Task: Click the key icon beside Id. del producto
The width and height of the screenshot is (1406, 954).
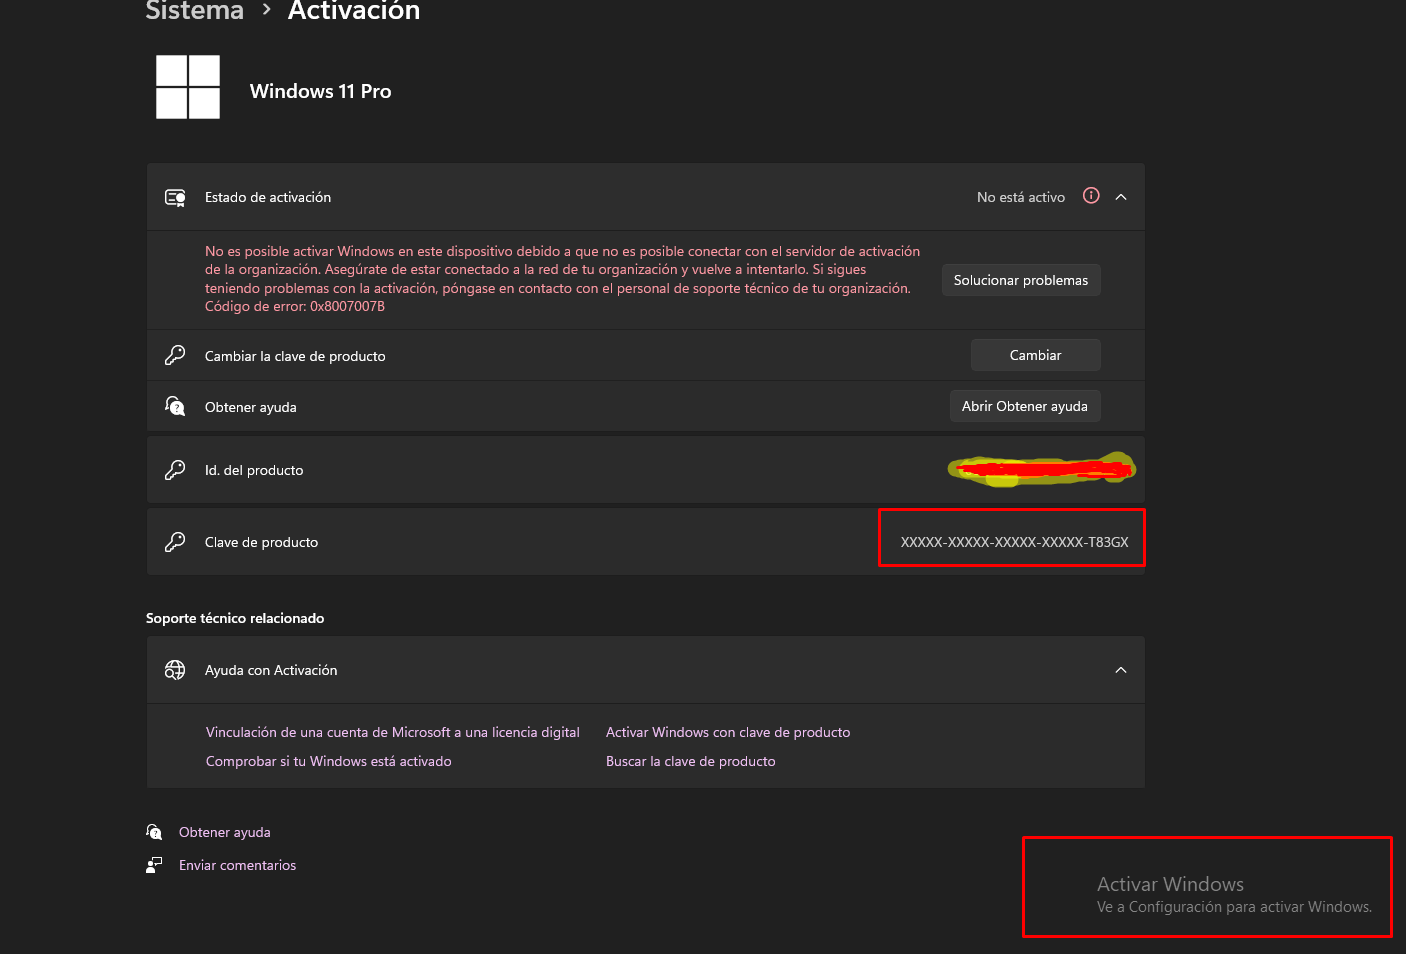Action: tap(175, 470)
